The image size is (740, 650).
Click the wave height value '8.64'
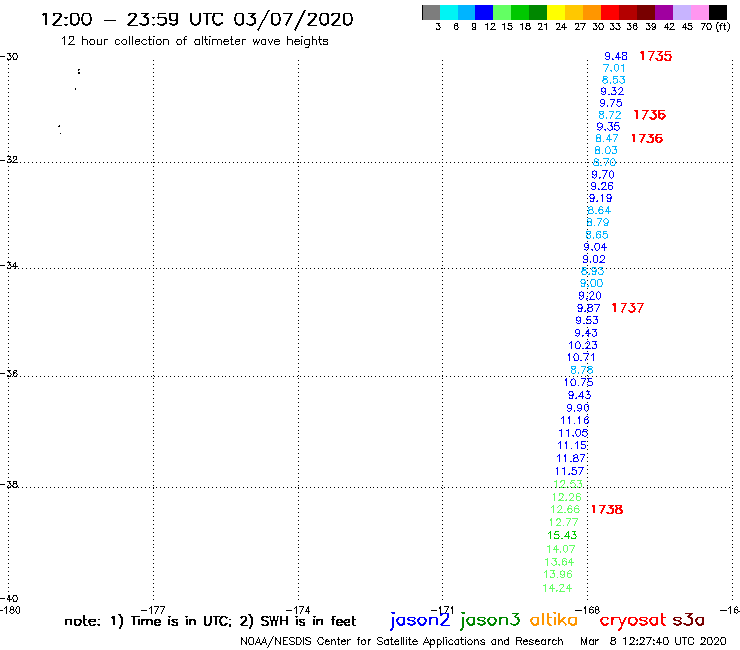tap(599, 211)
